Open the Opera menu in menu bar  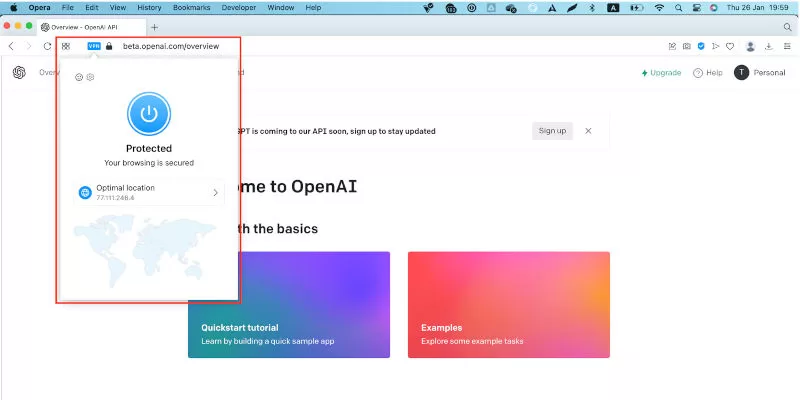click(39, 8)
